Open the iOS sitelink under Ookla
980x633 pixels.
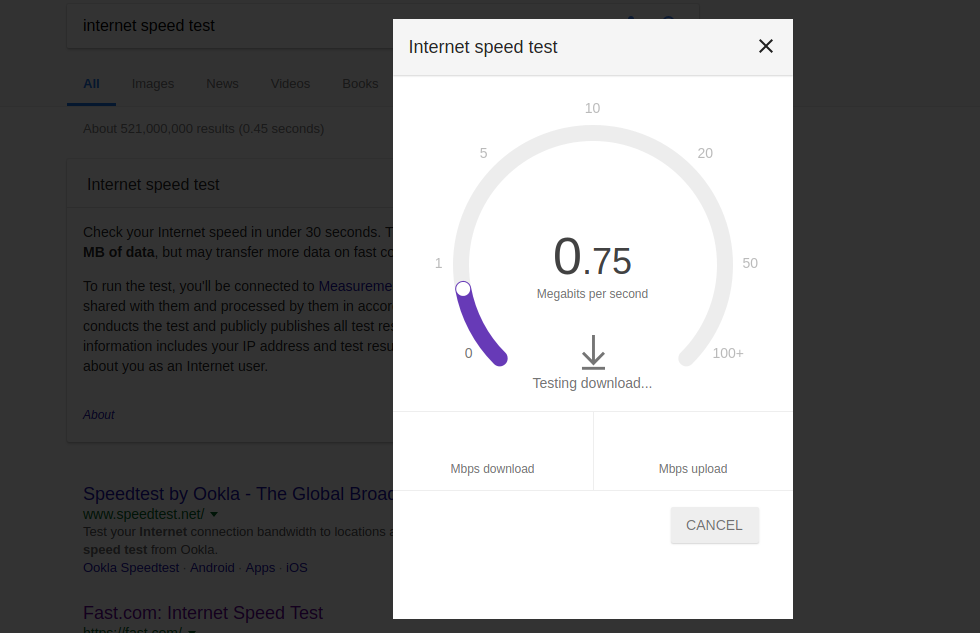pos(297,567)
